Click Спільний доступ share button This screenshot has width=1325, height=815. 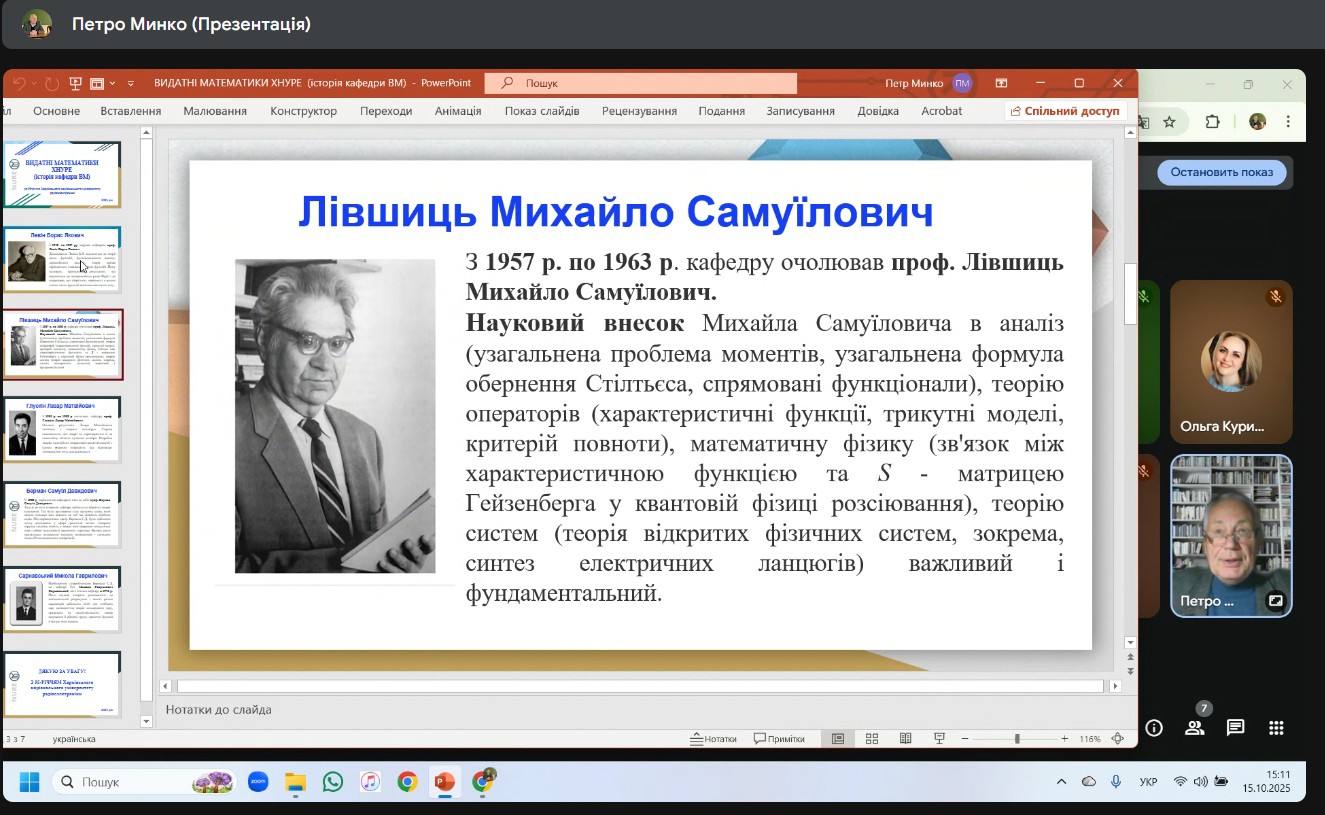pyautogui.click(x=1066, y=111)
